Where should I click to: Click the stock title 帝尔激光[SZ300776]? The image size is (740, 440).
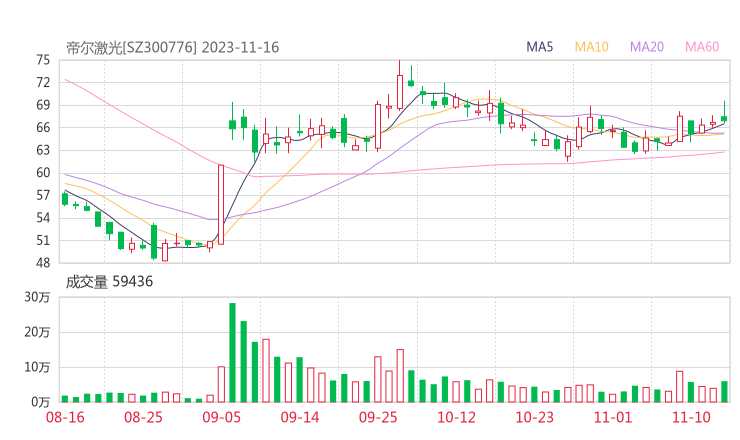[x=132, y=47]
